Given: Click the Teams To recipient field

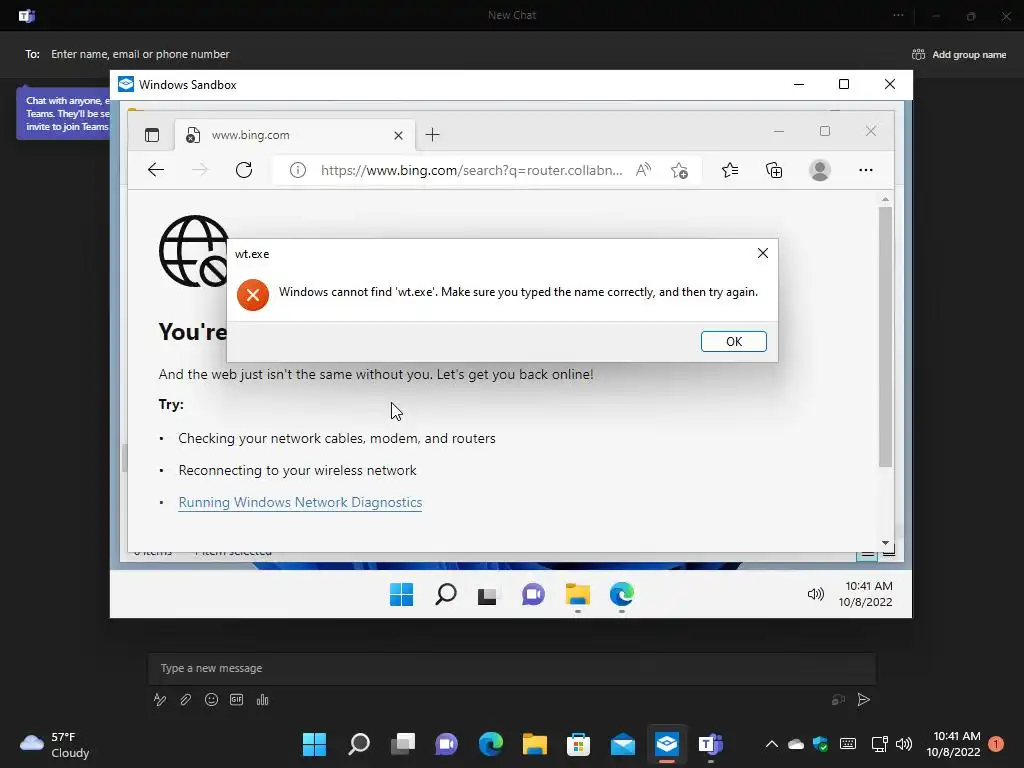Looking at the screenshot, I should point(140,54).
